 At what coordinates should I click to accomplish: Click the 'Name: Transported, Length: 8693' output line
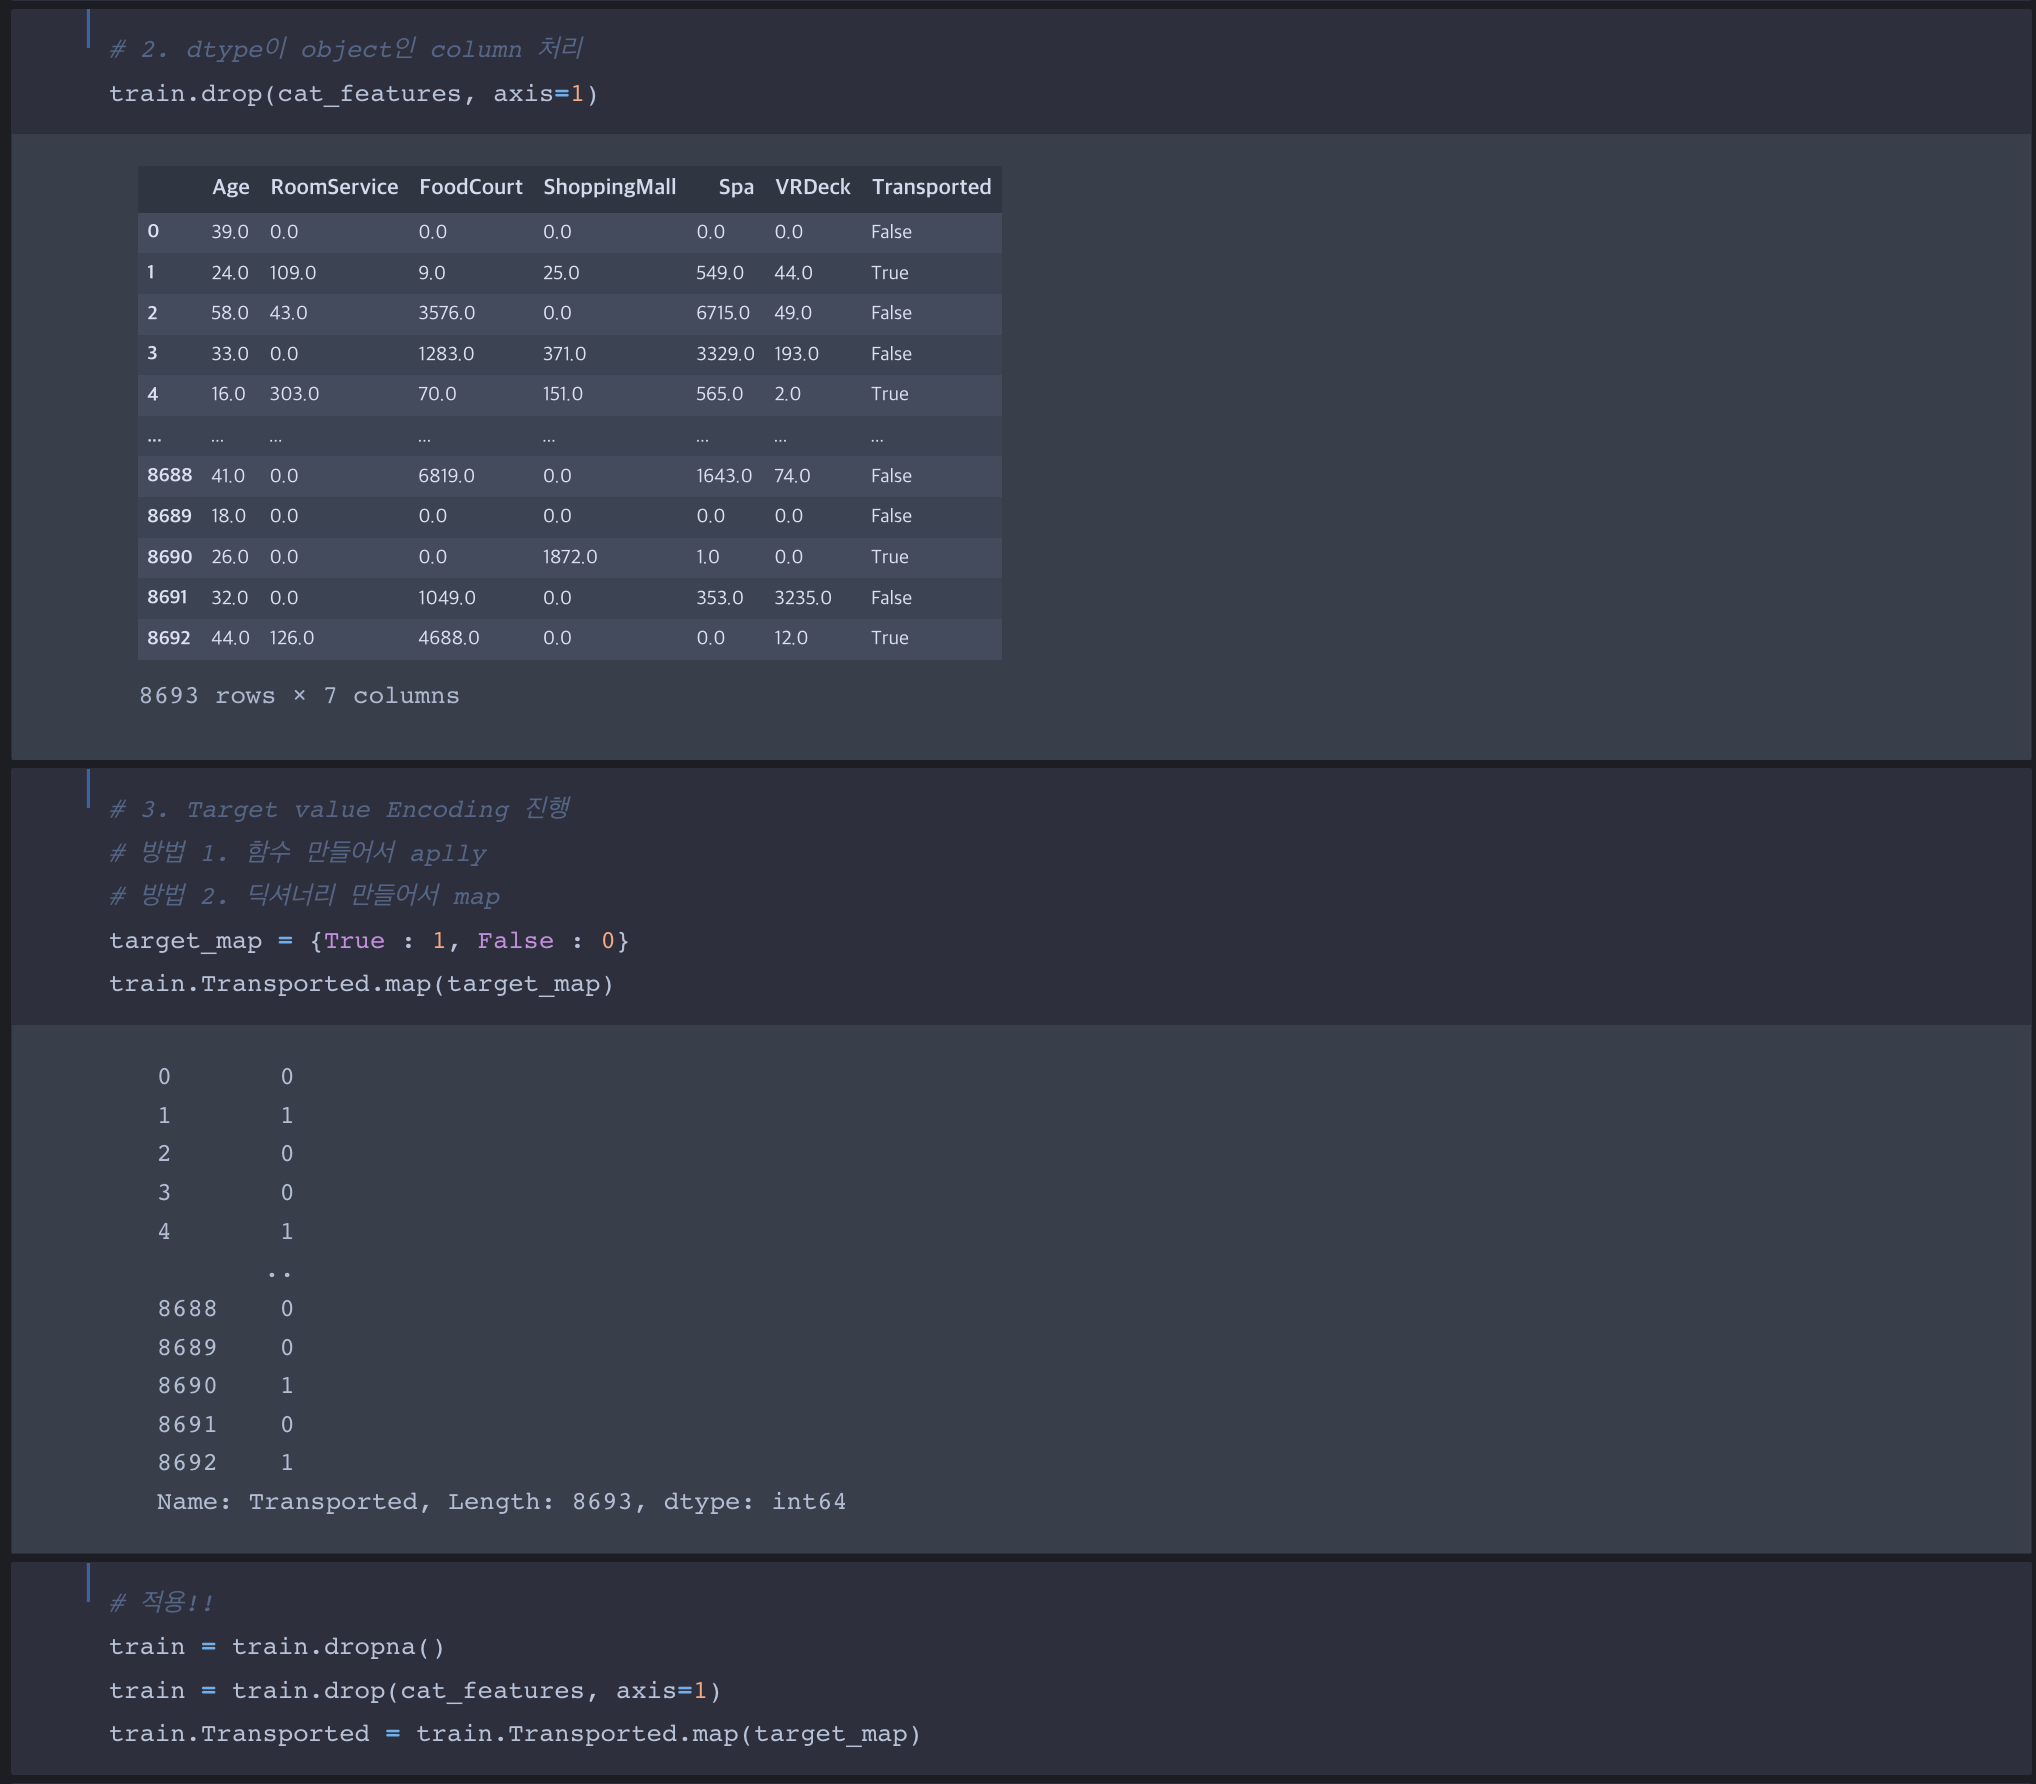tap(500, 1502)
